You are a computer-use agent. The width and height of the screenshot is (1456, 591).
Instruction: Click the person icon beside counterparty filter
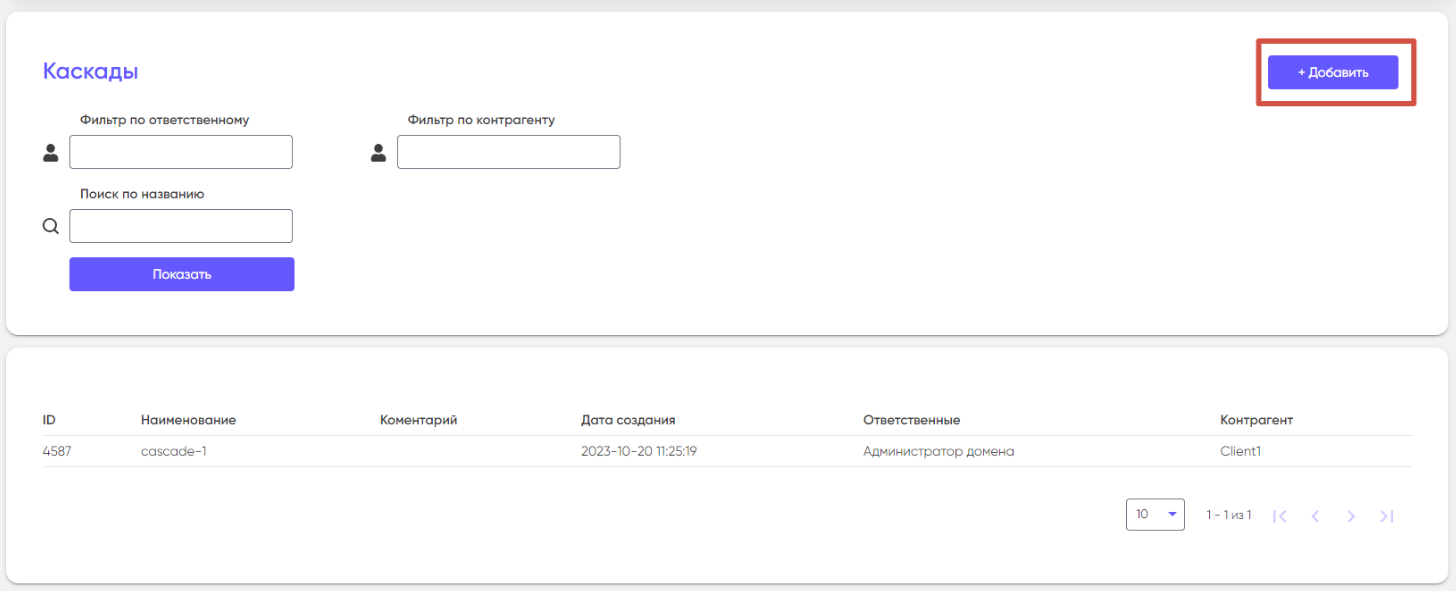point(378,153)
